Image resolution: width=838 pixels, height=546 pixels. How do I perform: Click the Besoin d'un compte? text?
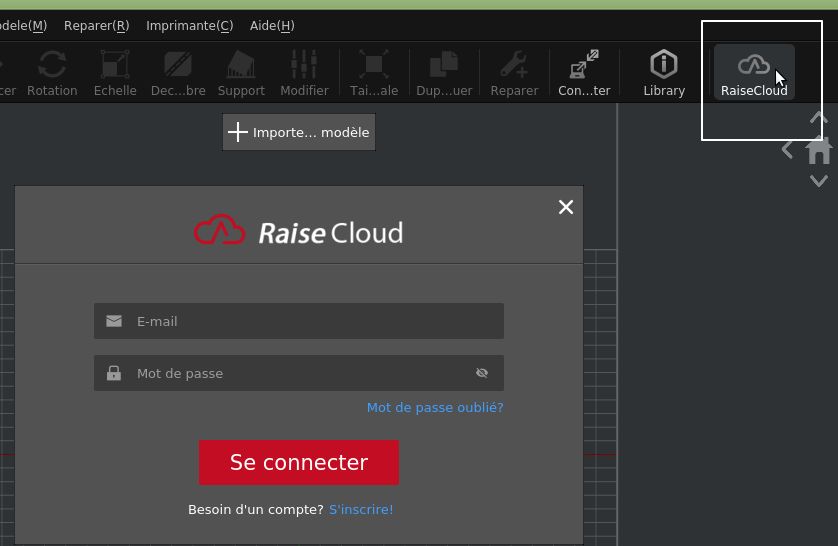point(255,510)
